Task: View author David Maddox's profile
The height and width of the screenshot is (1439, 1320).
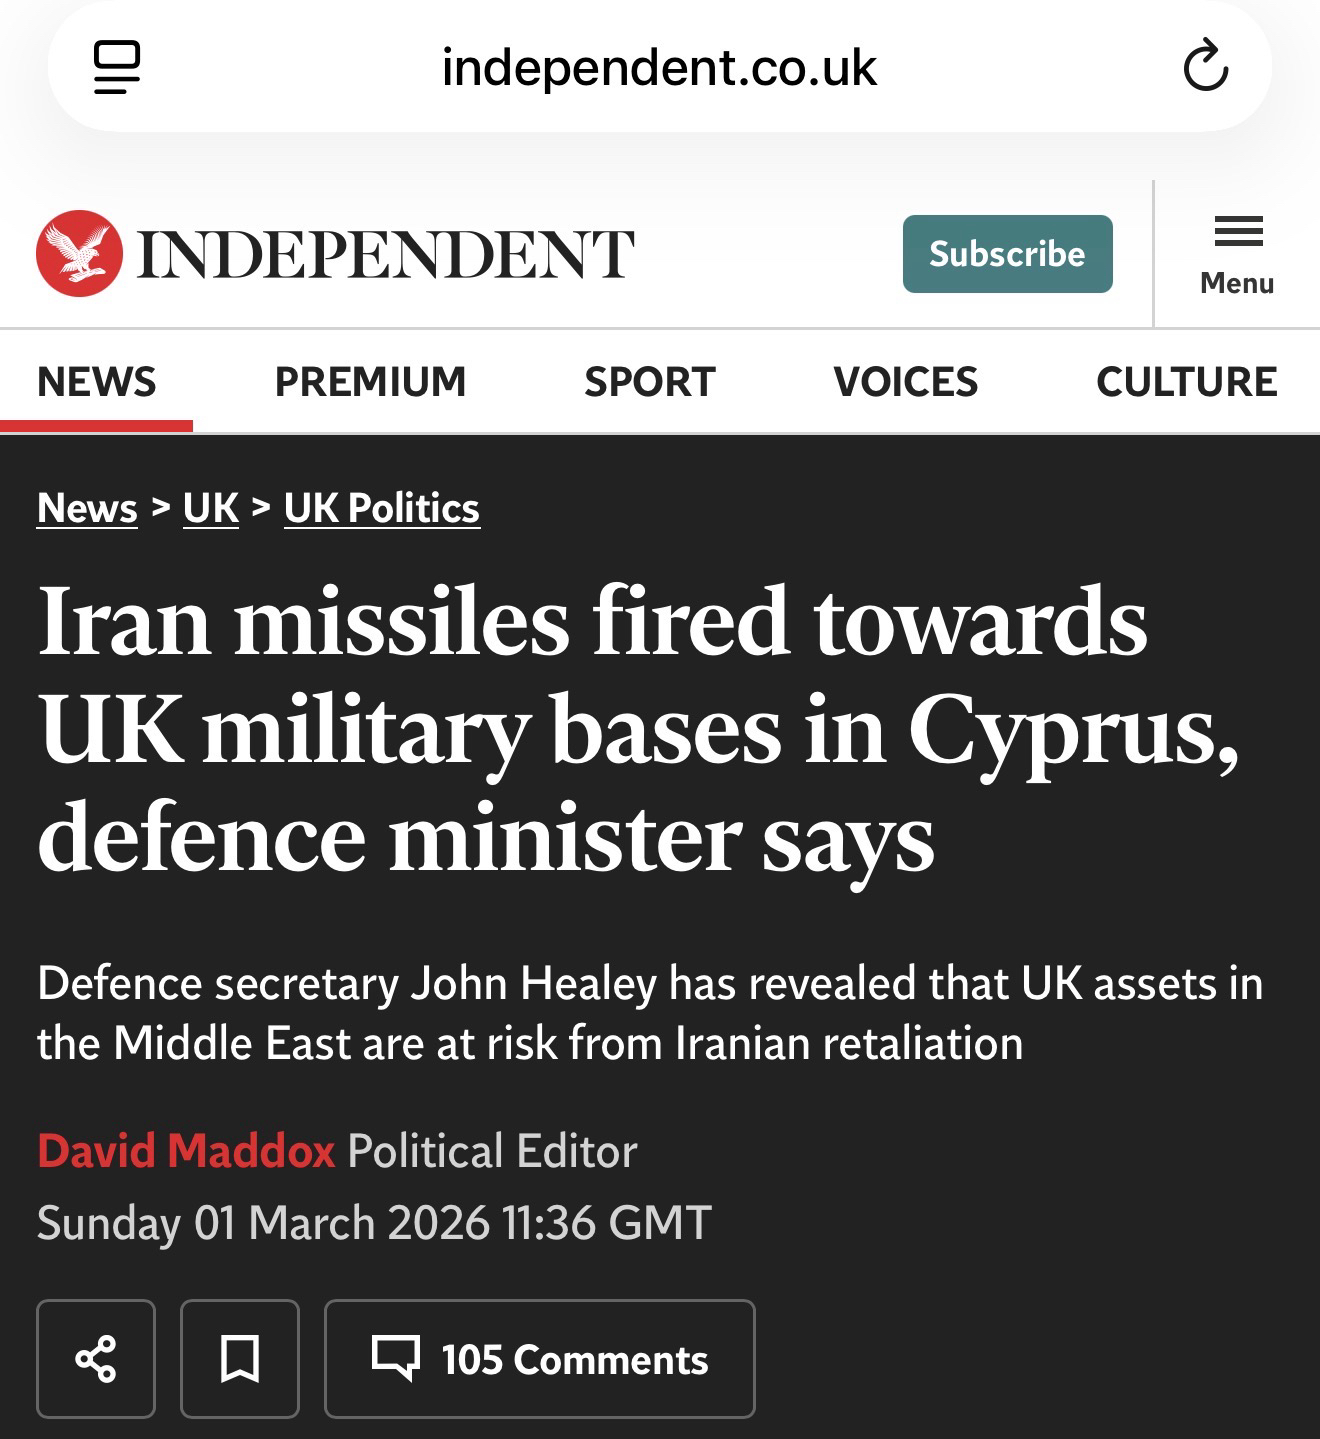Action: [186, 1151]
